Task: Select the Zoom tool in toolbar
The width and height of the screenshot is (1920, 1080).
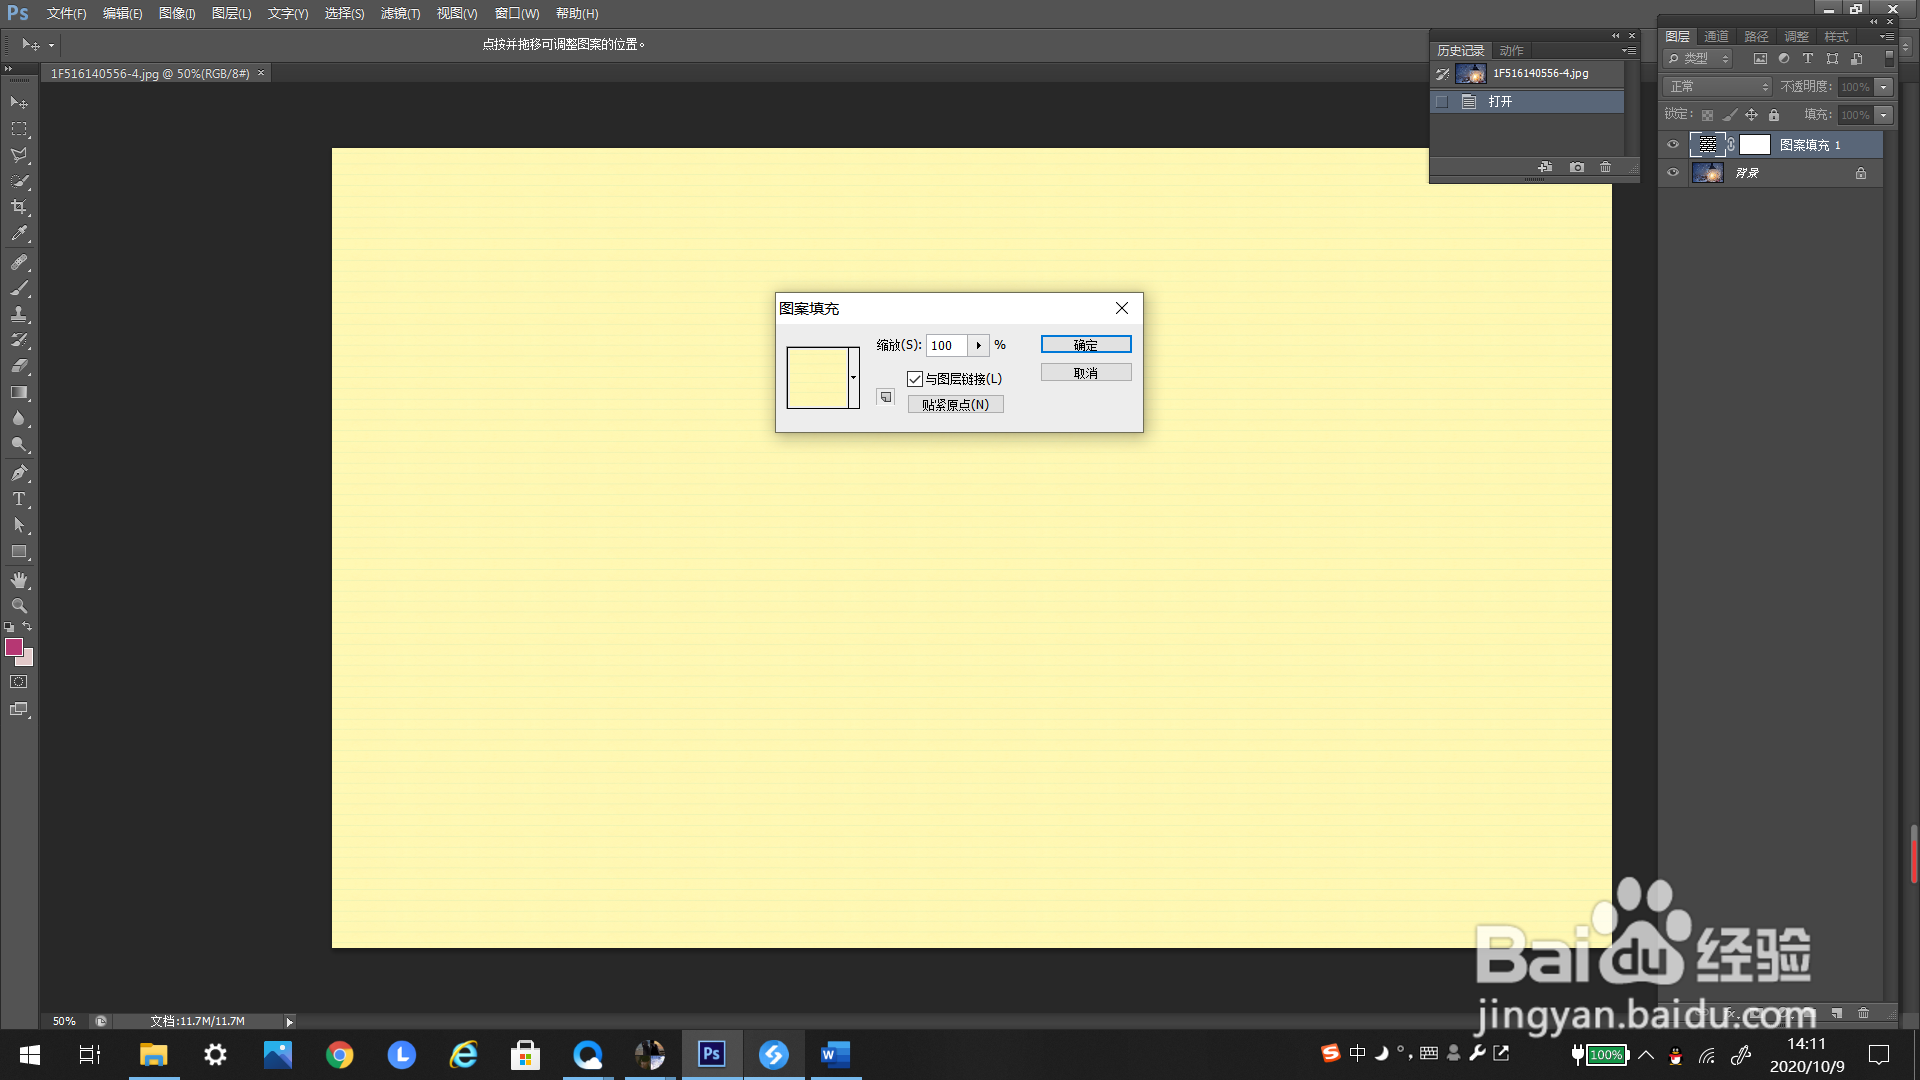Action: 19,606
